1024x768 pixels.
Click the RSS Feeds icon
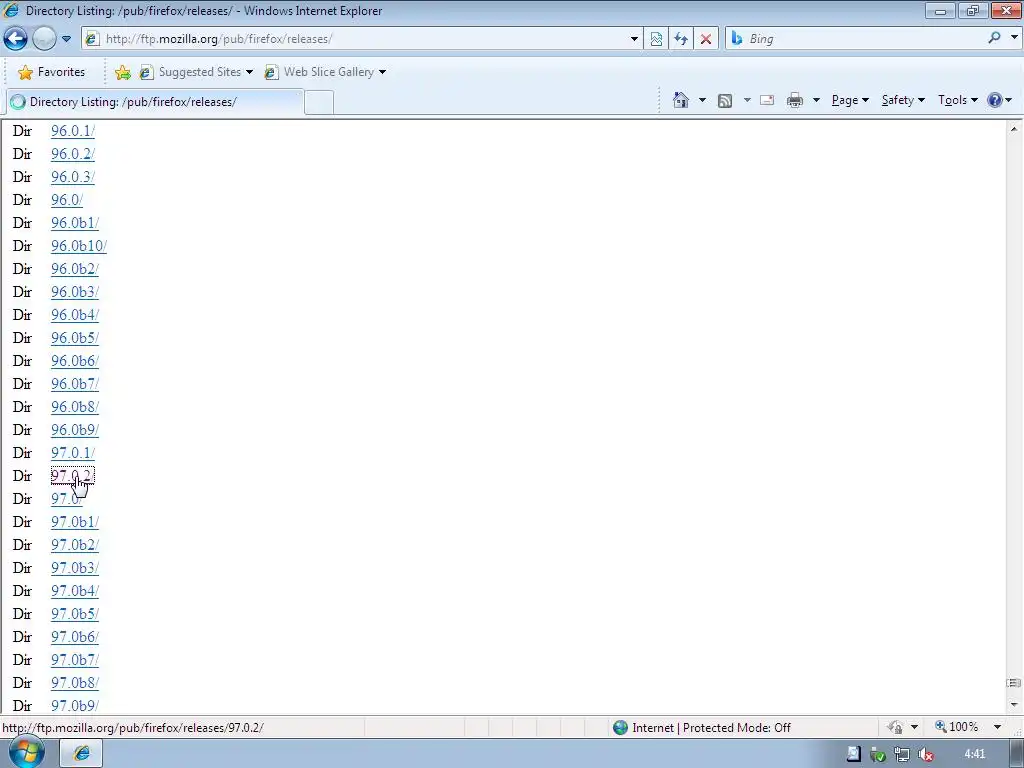point(724,100)
